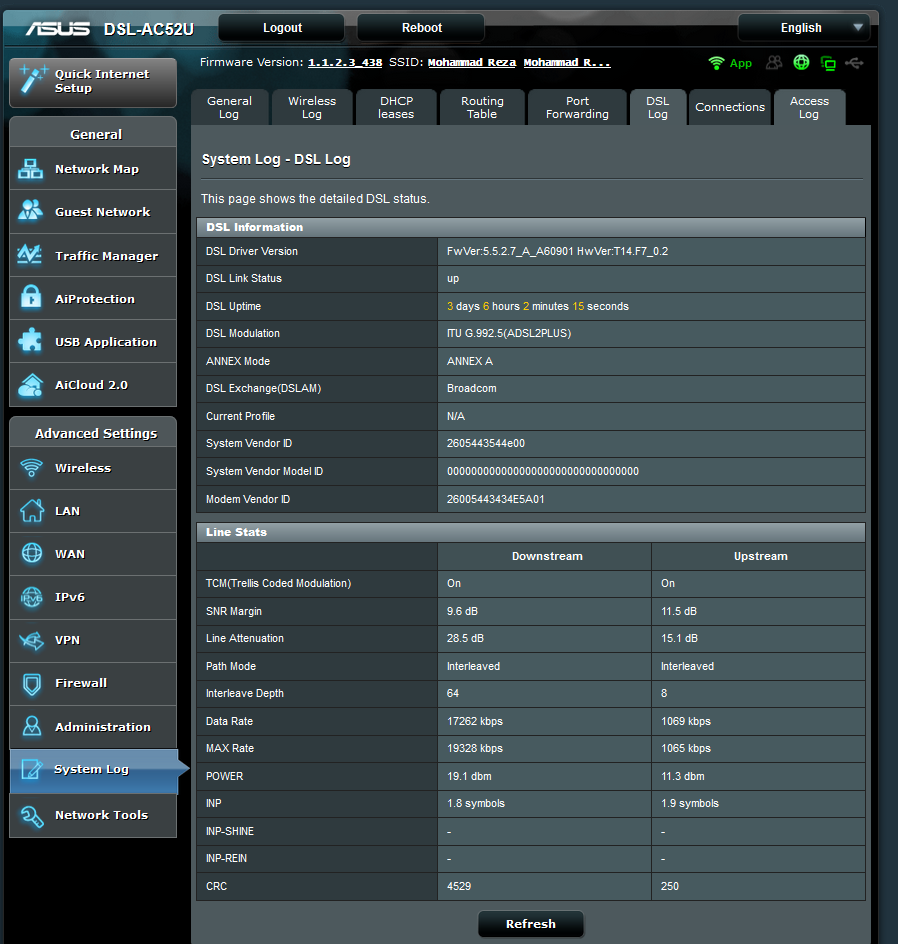Click the DSL Exchange value Broadcom
898x944 pixels.
pos(472,388)
